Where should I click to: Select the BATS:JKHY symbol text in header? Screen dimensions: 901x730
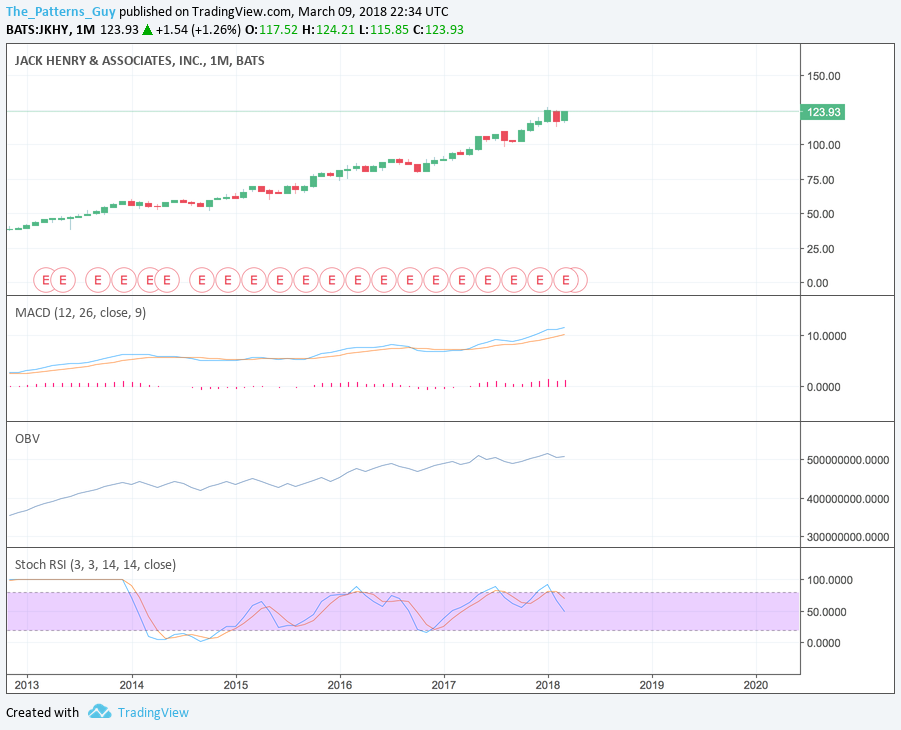(x=37, y=29)
